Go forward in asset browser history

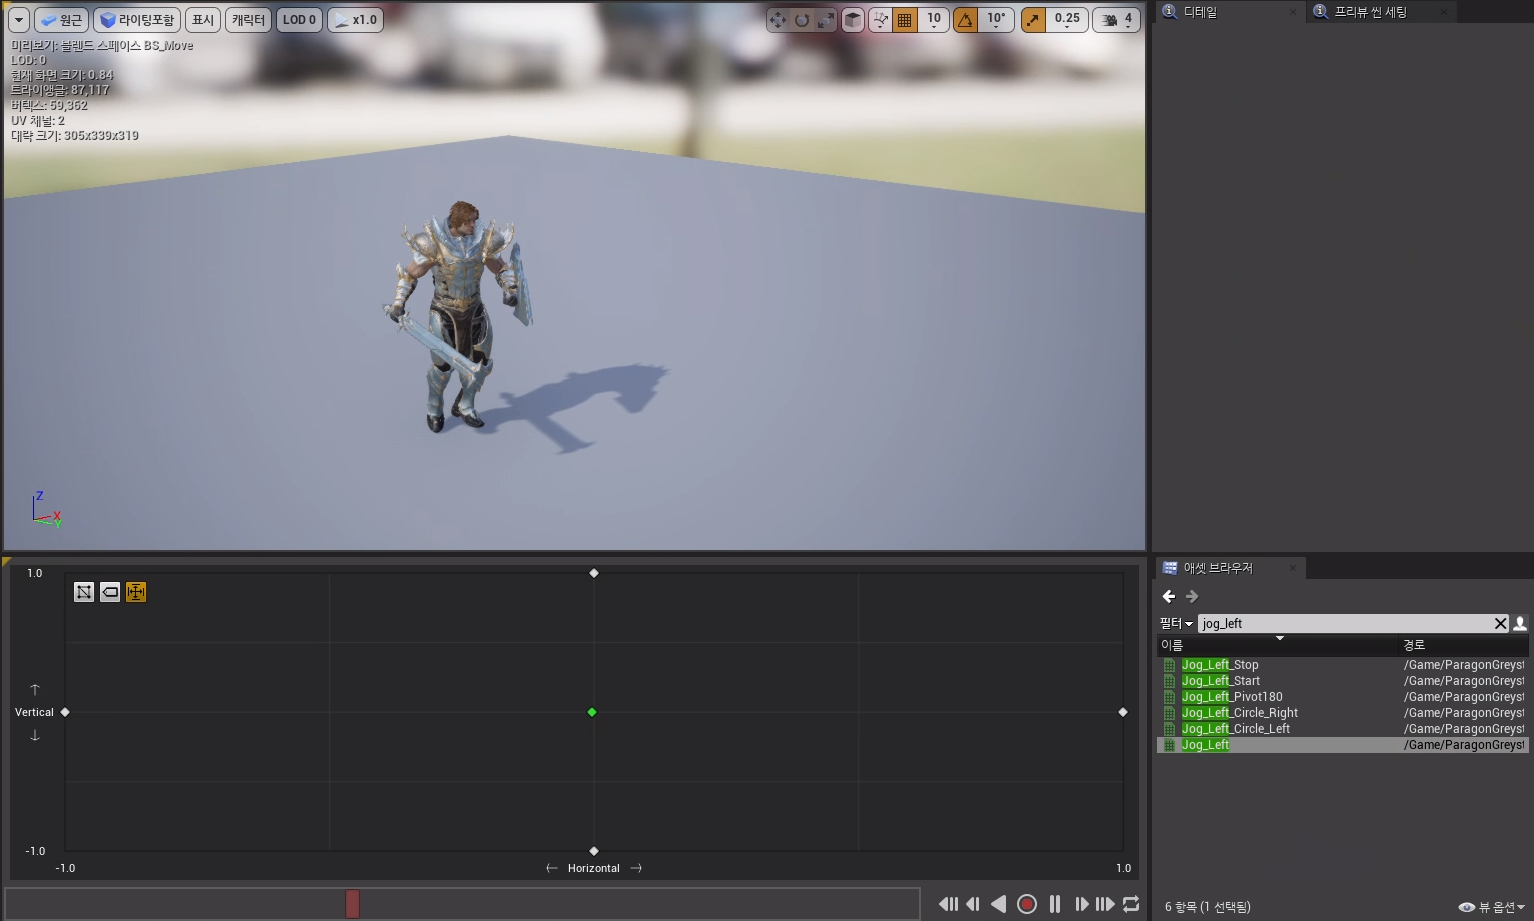tap(1191, 596)
